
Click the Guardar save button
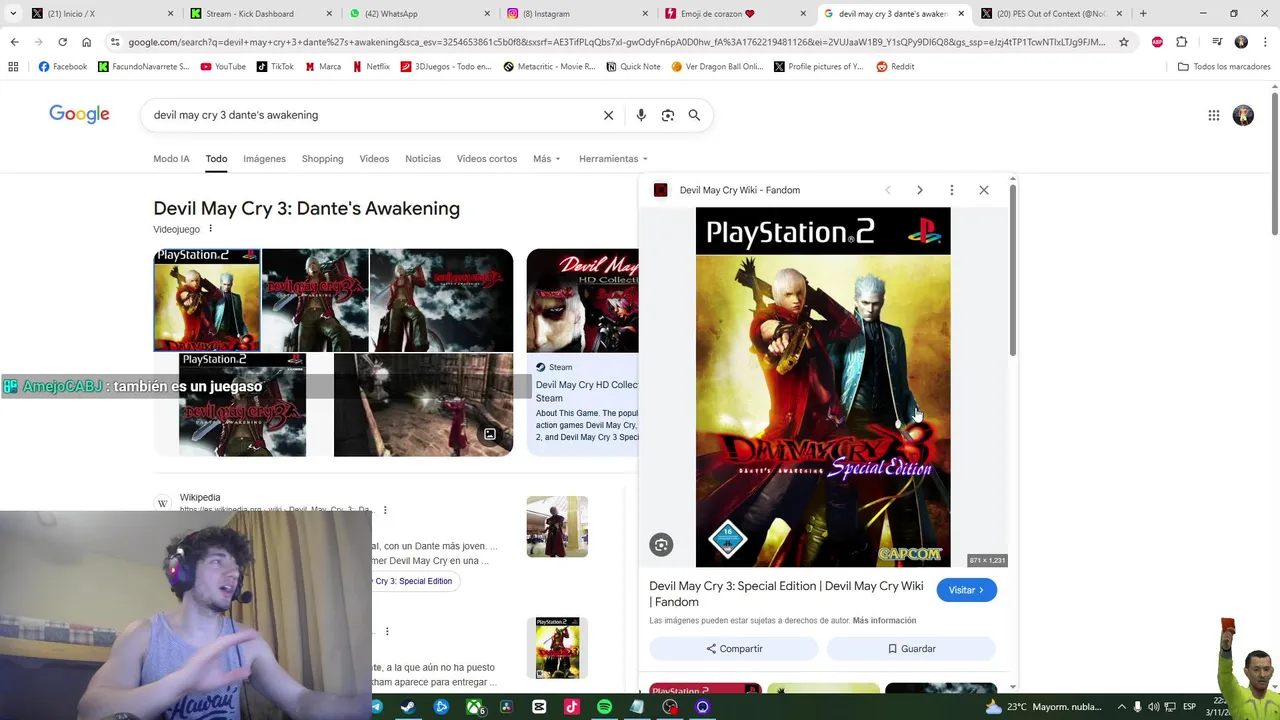(x=911, y=649)
